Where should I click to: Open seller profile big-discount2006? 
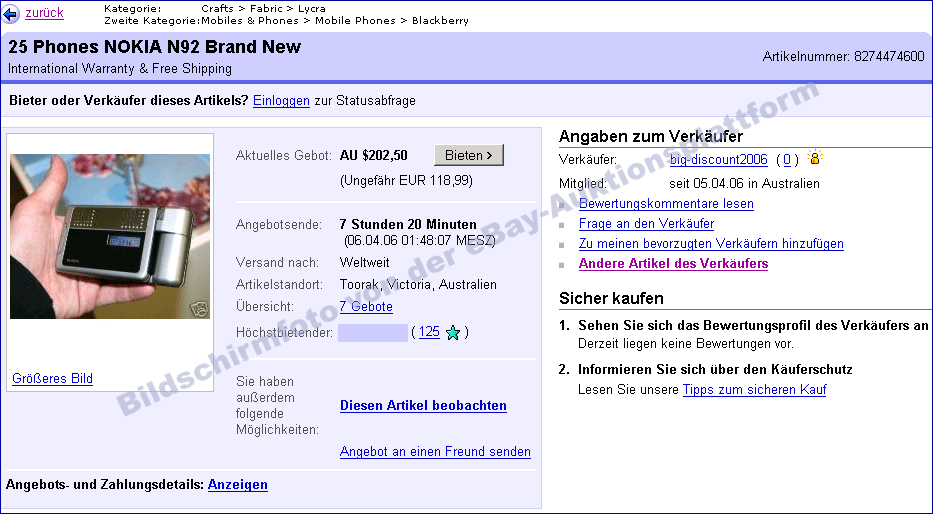tap(719, 159)
